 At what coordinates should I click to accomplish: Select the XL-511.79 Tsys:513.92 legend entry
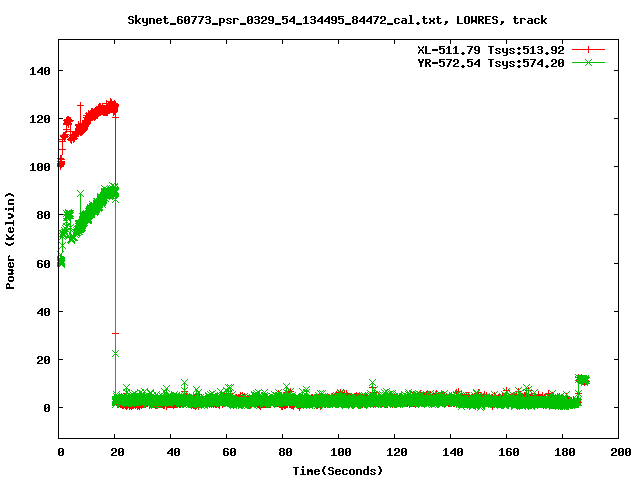(491, 50)
